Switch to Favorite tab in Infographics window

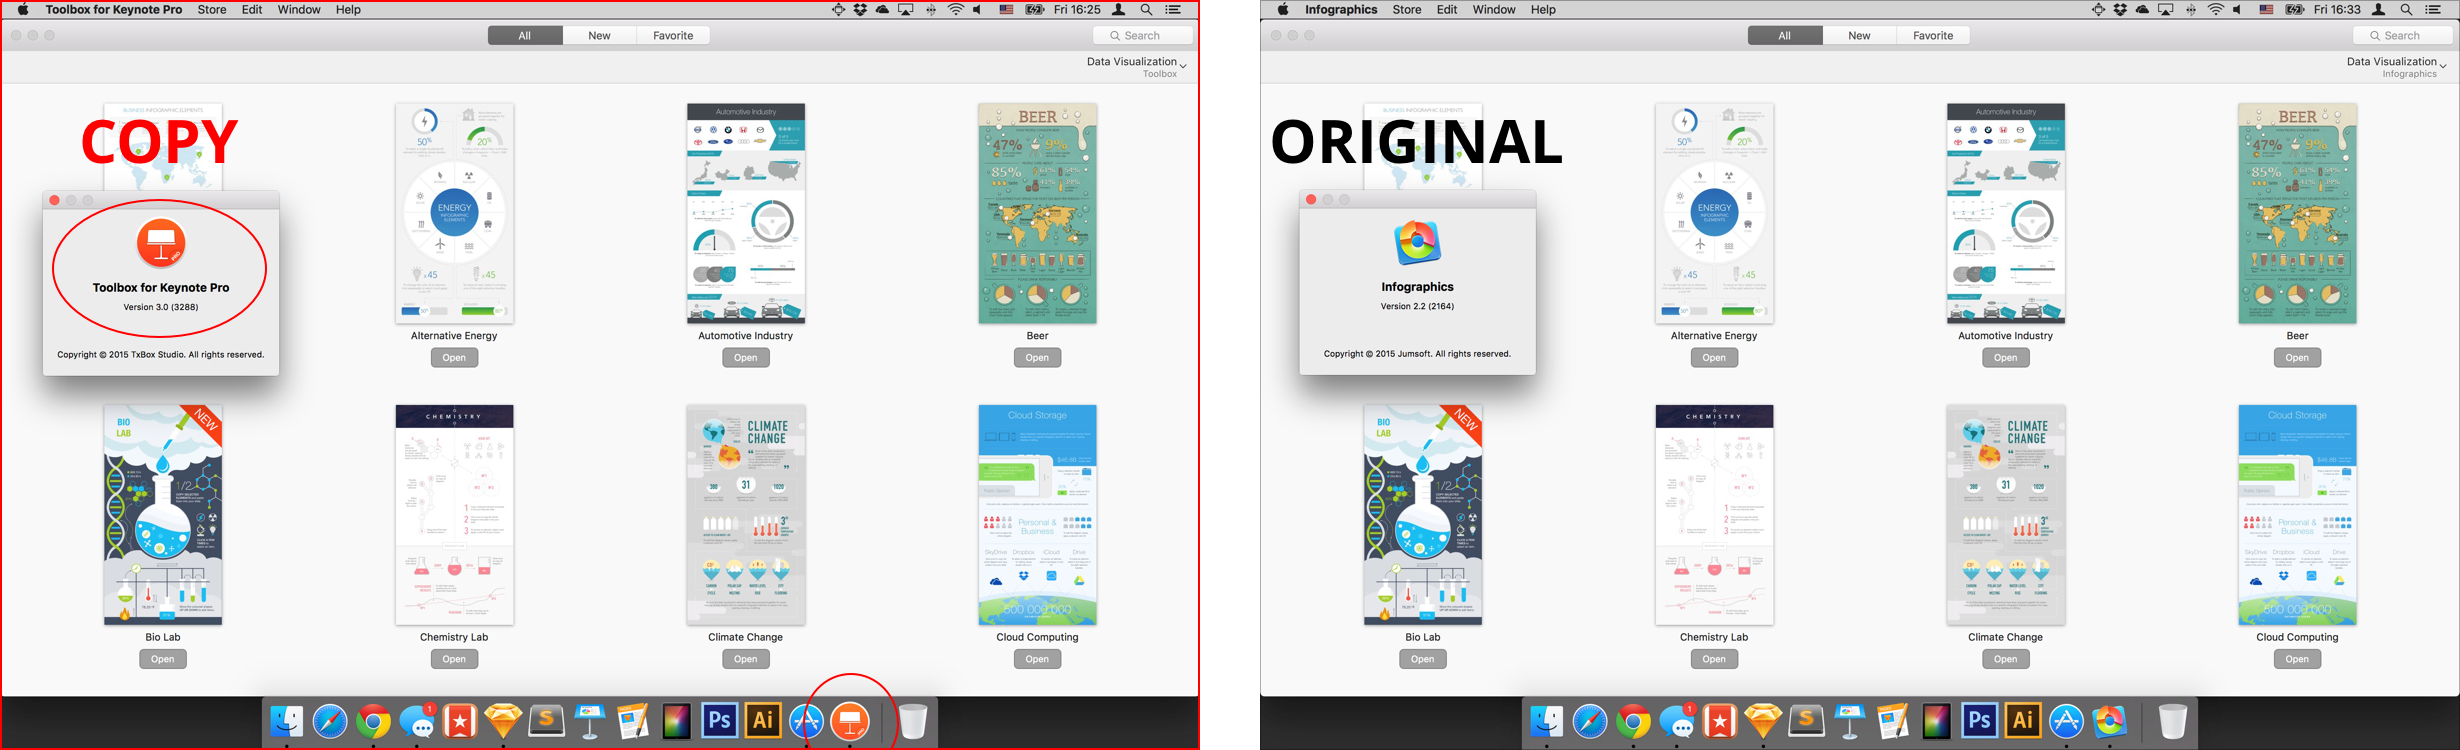click(x=1933, y=35)
